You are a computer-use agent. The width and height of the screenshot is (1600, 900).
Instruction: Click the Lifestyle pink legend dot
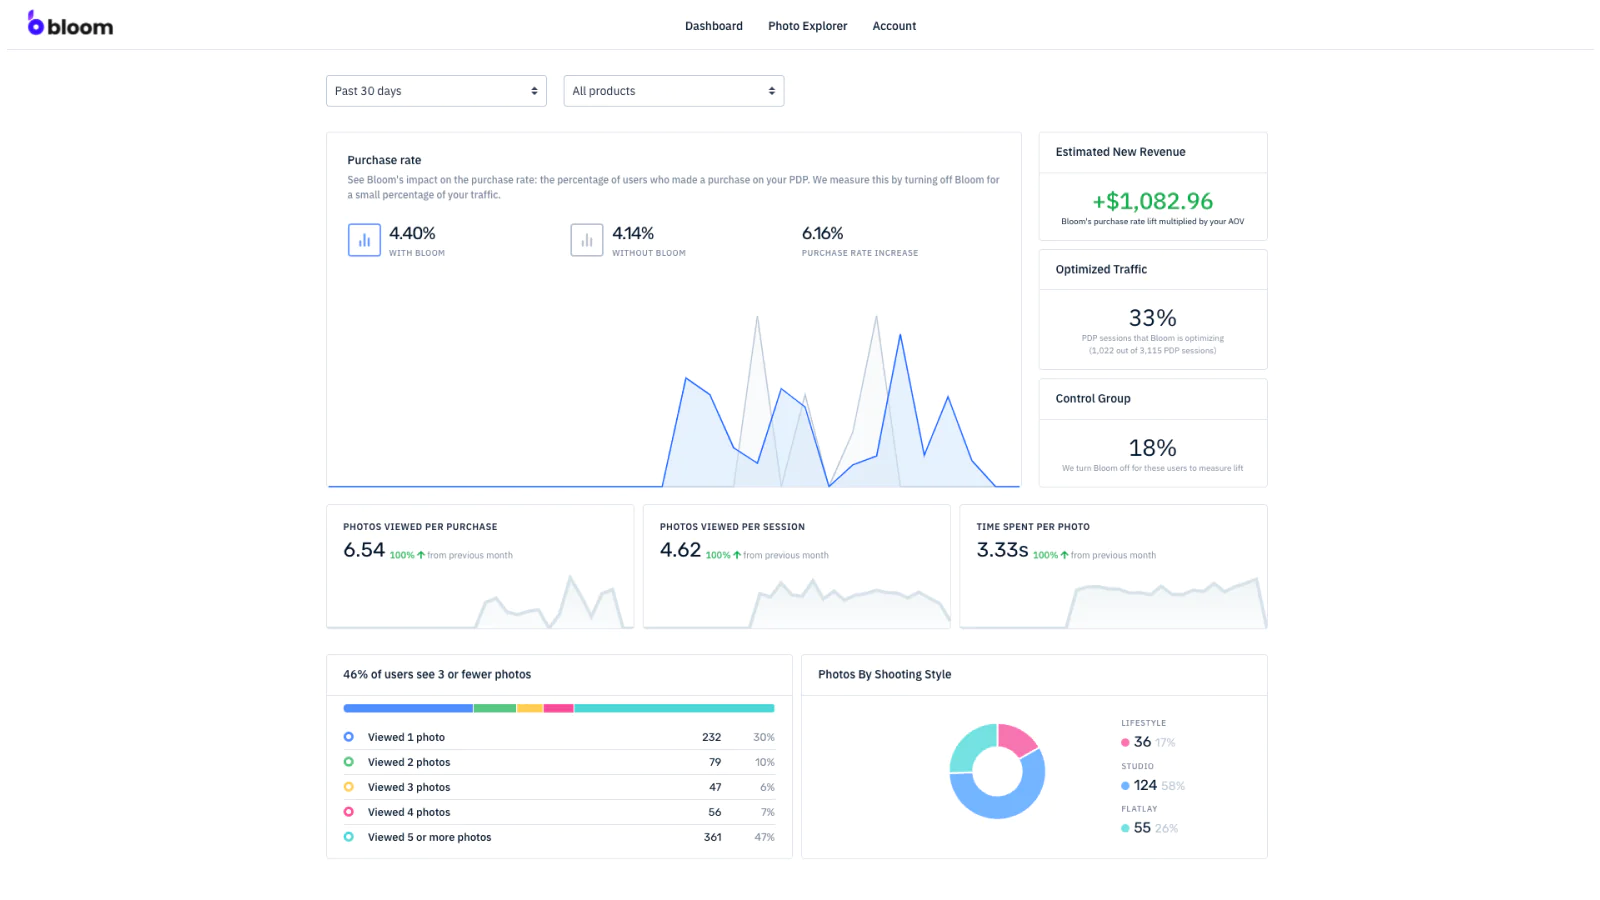pyautogui.click(x=1125, y=742)
